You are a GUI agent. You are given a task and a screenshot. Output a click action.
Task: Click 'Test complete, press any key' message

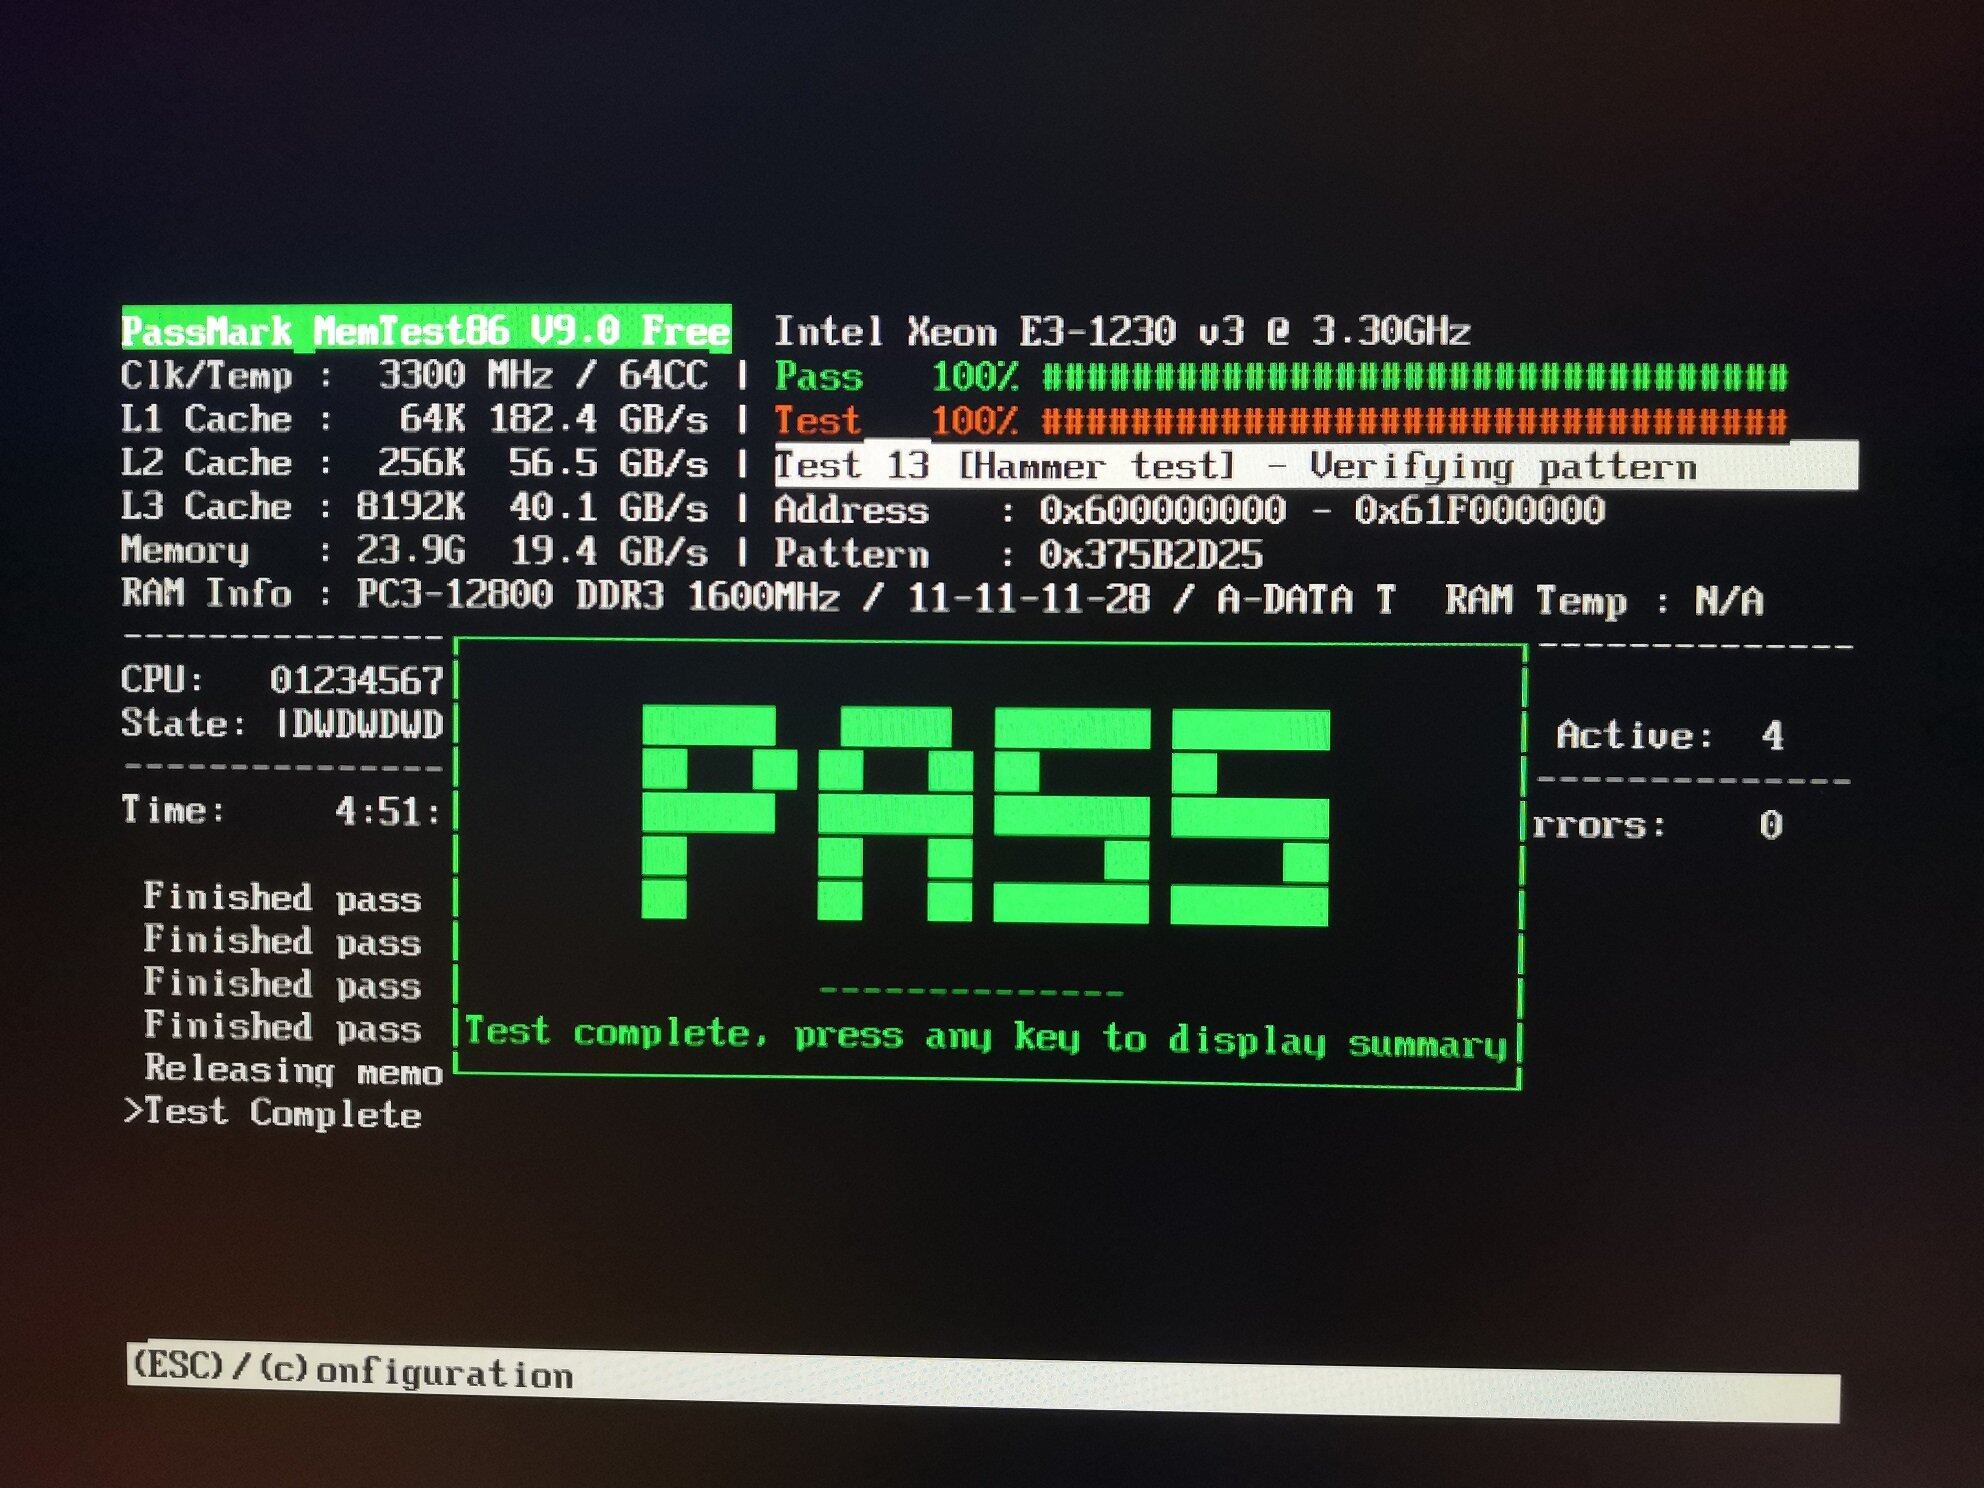click(x=986, y=1038)
